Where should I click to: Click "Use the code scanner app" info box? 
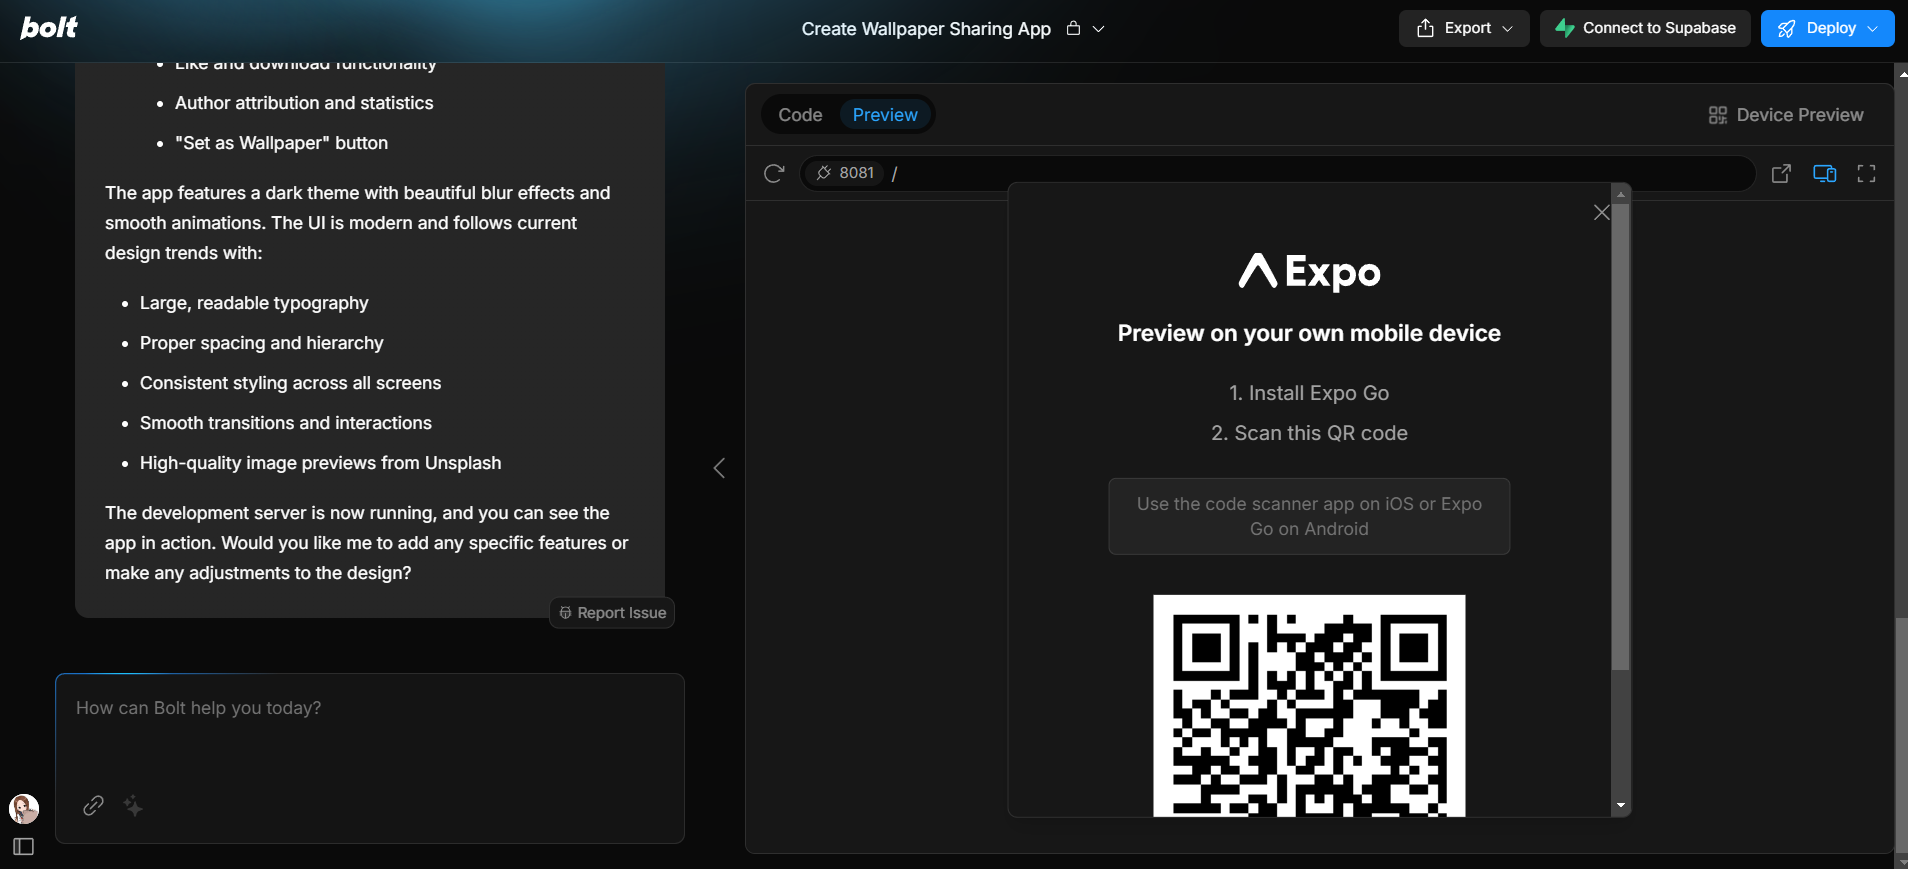pos(1309,516)
